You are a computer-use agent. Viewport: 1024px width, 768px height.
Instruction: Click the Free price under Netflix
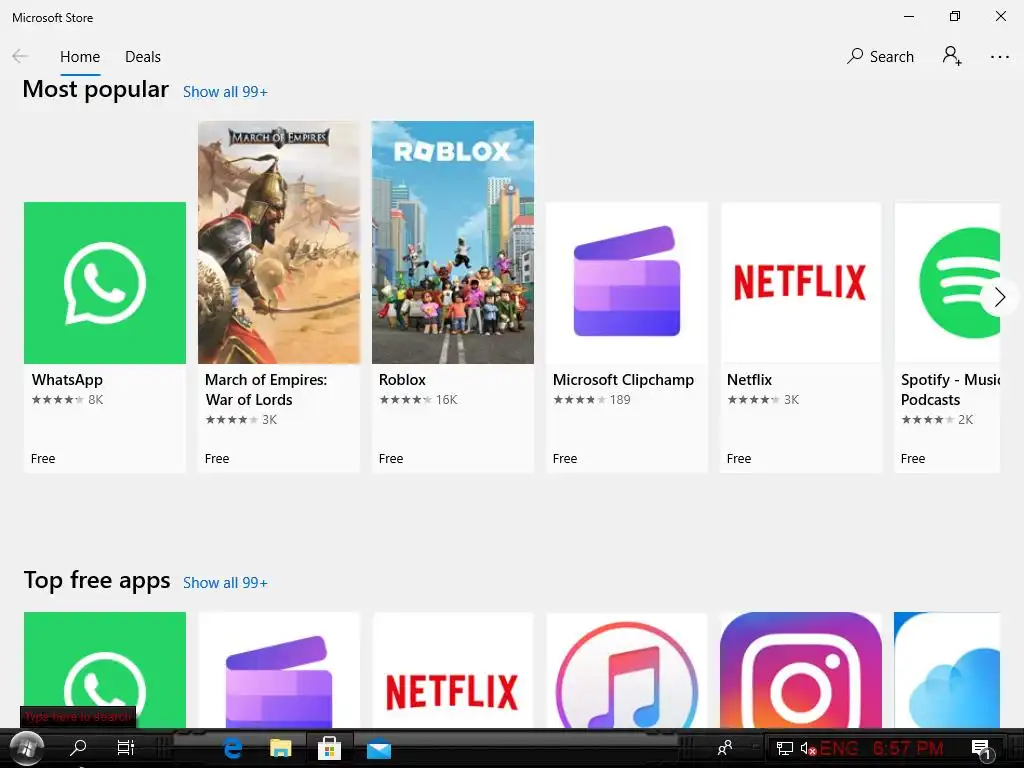point(739,458)
